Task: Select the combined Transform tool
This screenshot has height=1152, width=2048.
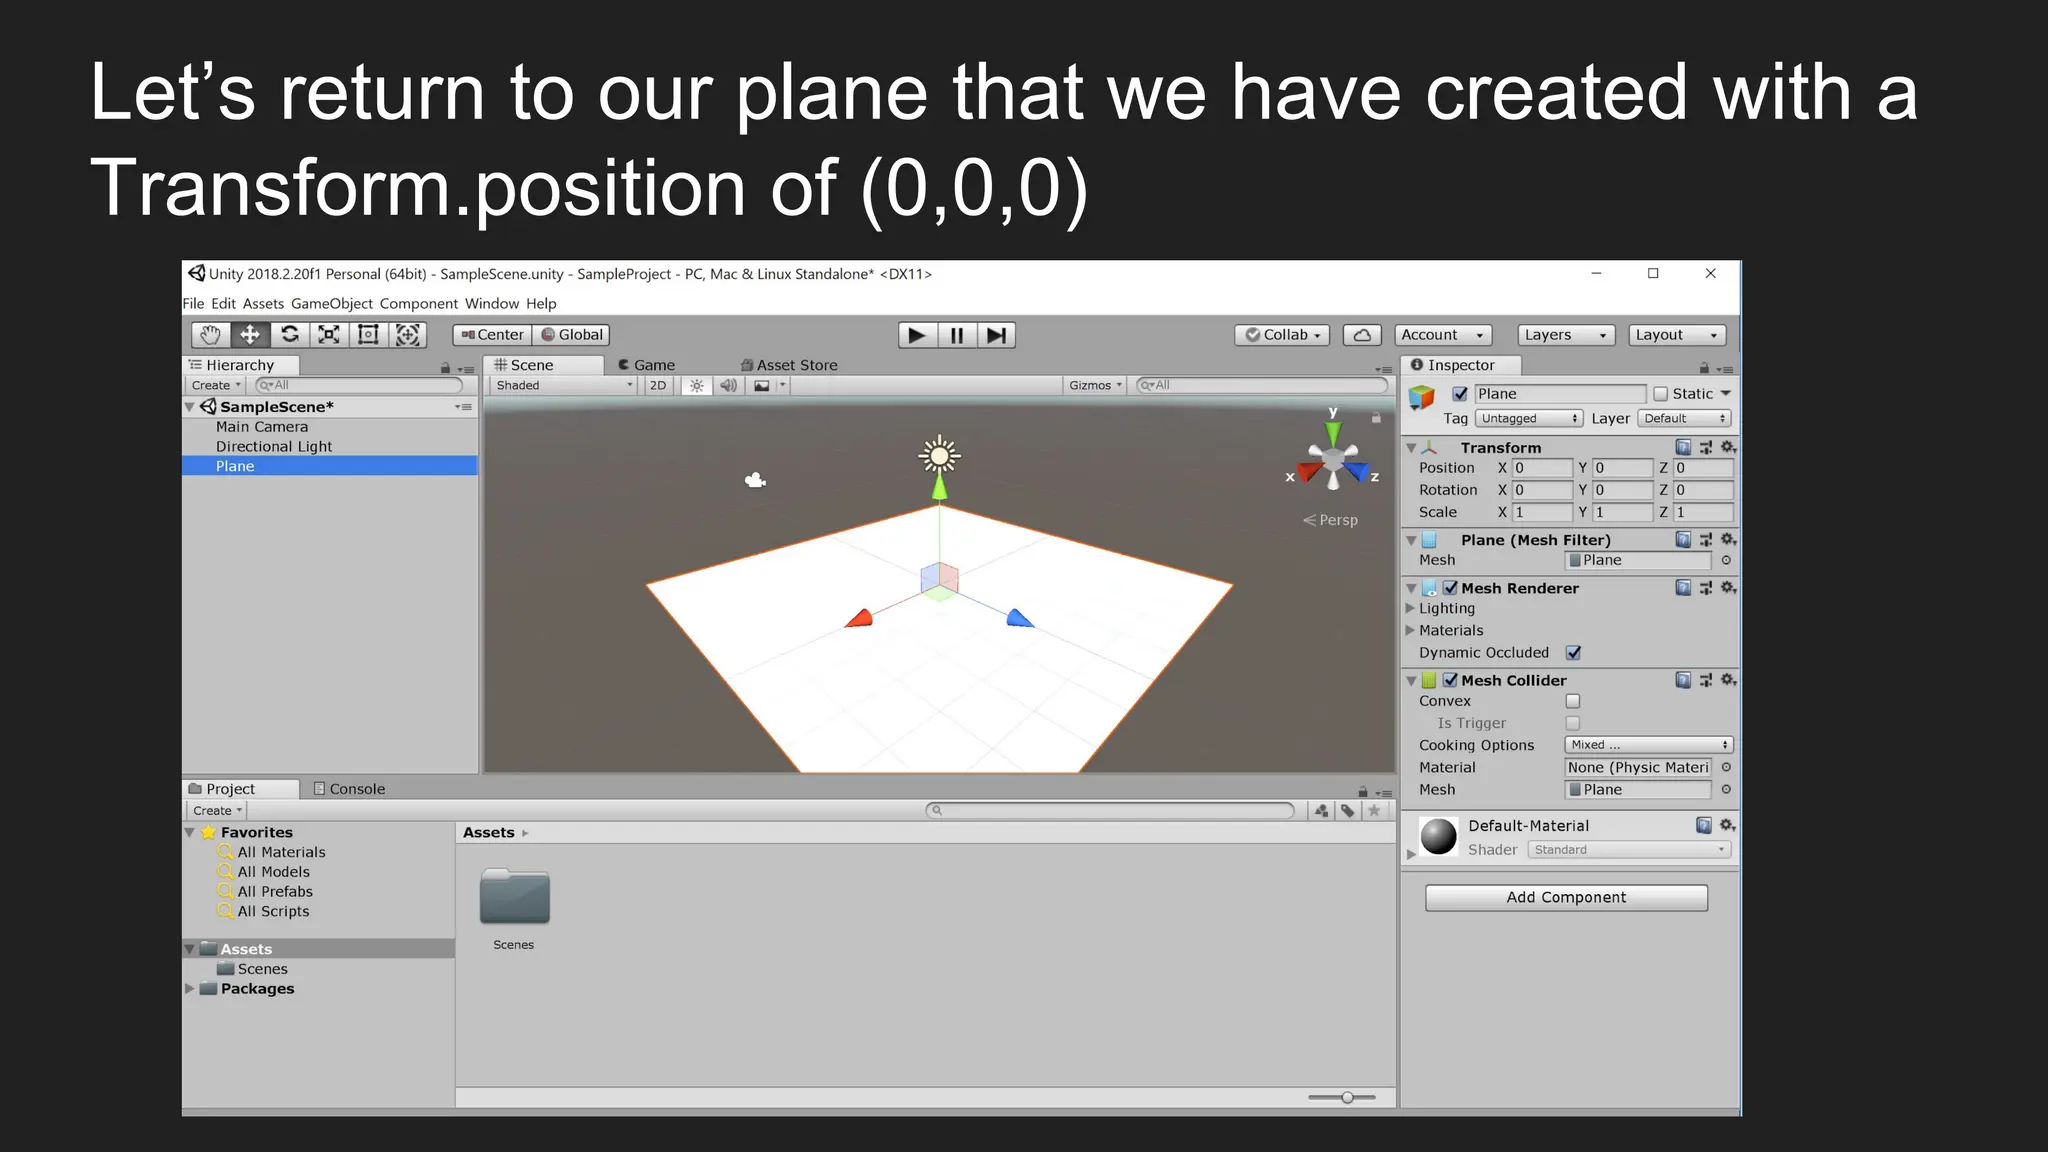Action: coord(408,335)
